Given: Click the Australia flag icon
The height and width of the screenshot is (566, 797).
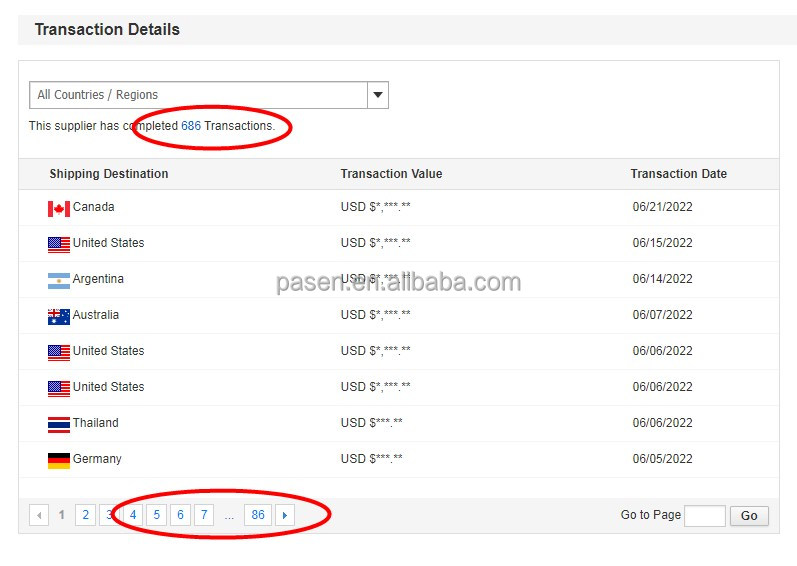Looking at the screenshot, I should [x=58, y=316].
